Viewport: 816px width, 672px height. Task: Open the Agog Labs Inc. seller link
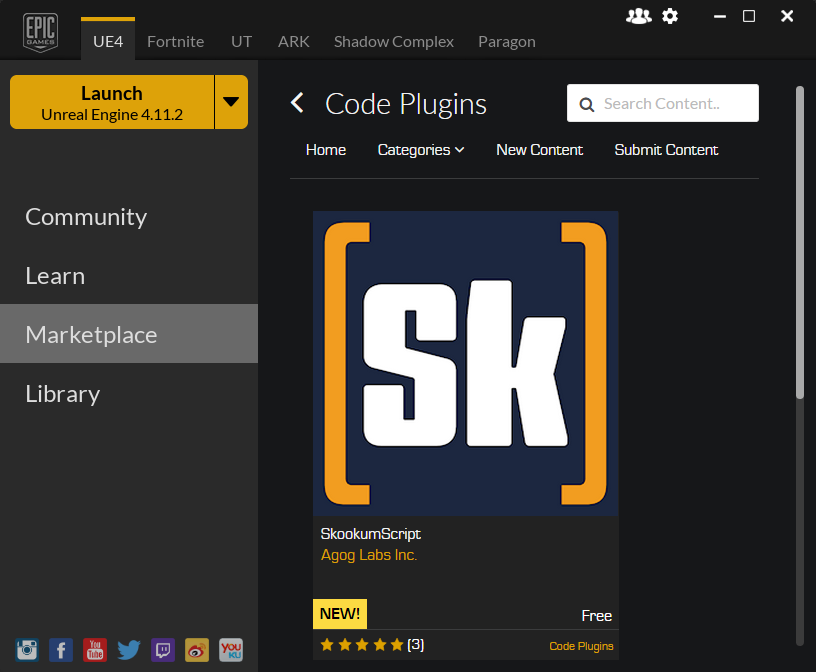click(369, 555)
